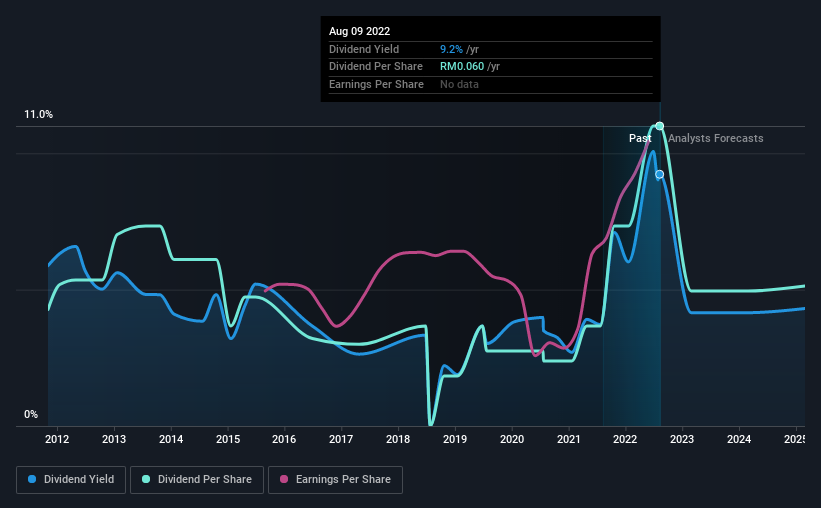Select the 2021 x-axis label

click(x=568, y=439)
